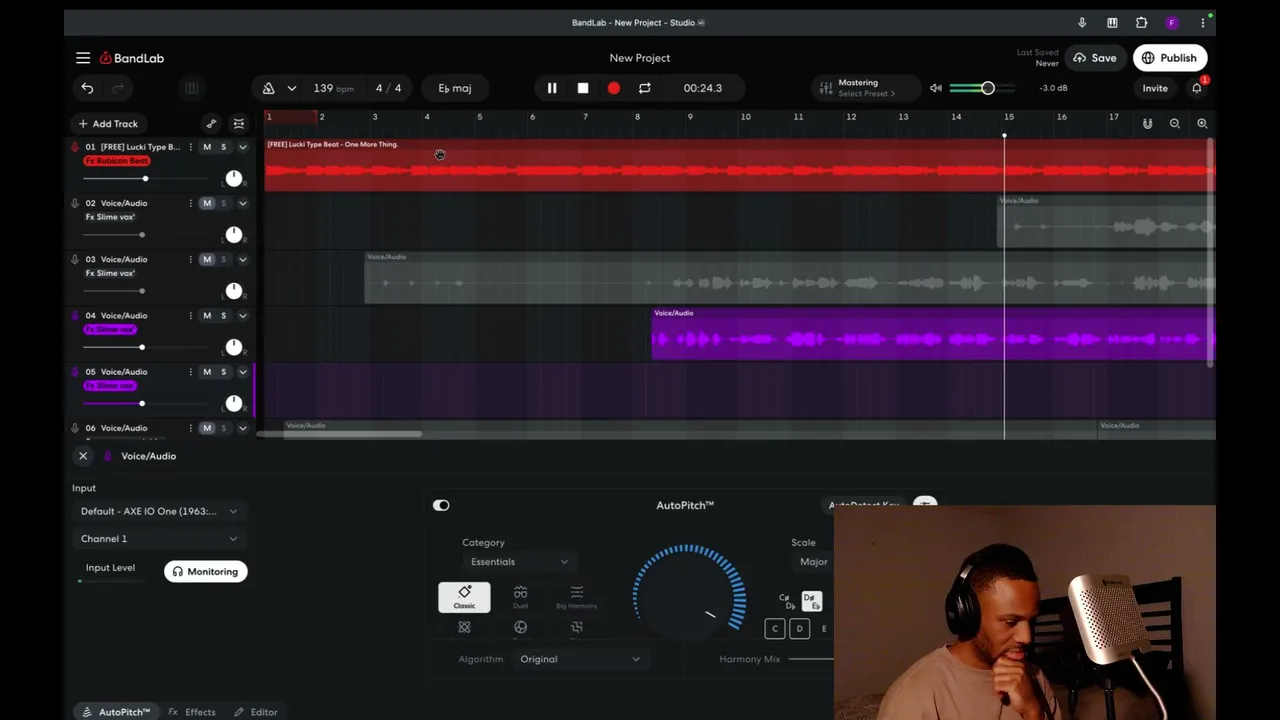Solo track 05 Voice/Audio

click(x=223, y=372)
